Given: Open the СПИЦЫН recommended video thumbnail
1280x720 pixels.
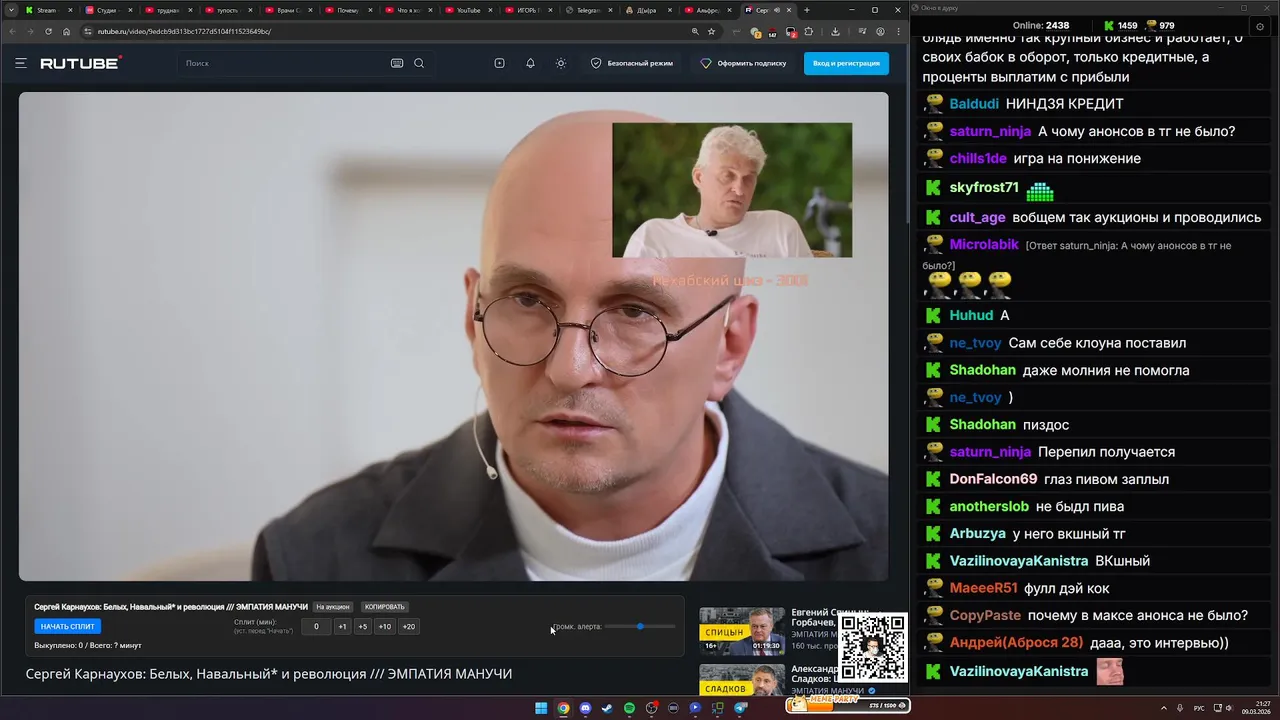Looking at the screenshot, I should click(x=742, y=630).
